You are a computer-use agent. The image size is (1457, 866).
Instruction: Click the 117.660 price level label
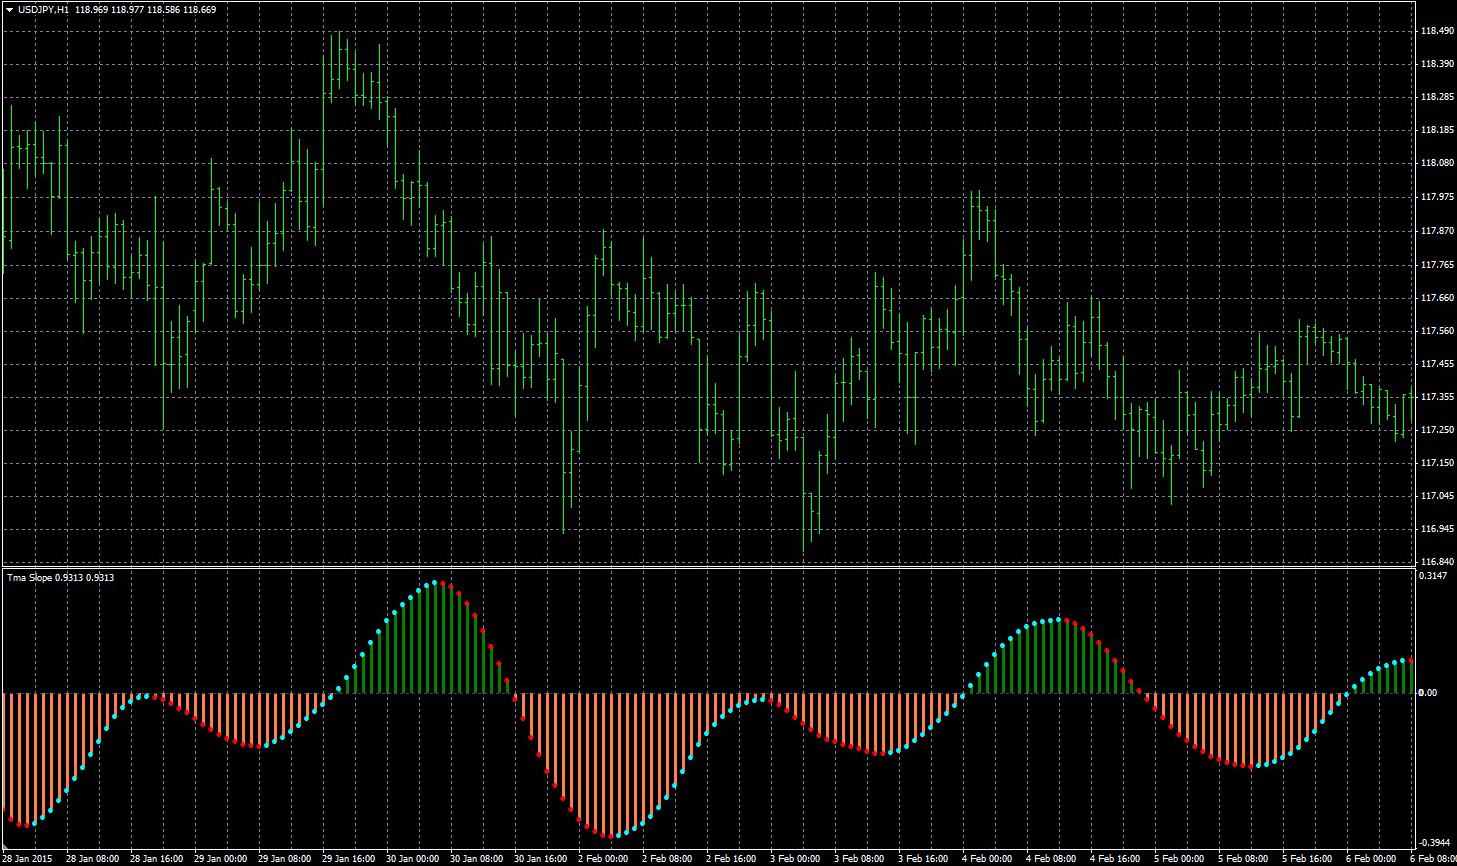(x=1436, y=298)
